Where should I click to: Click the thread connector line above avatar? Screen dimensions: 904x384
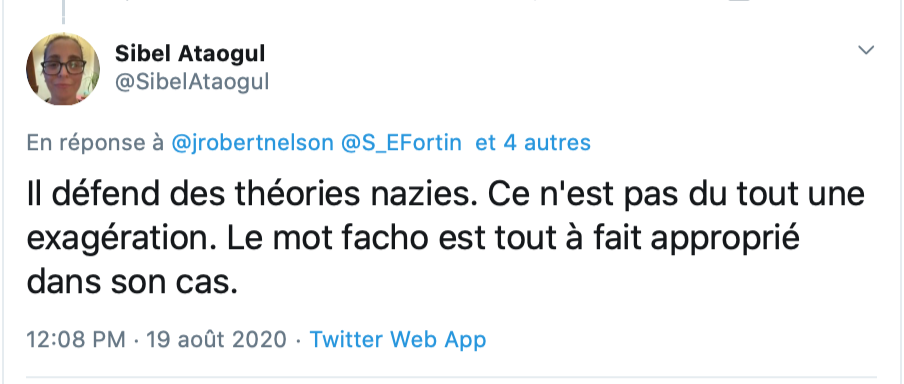pyautogui.click(x=63, y=12)
